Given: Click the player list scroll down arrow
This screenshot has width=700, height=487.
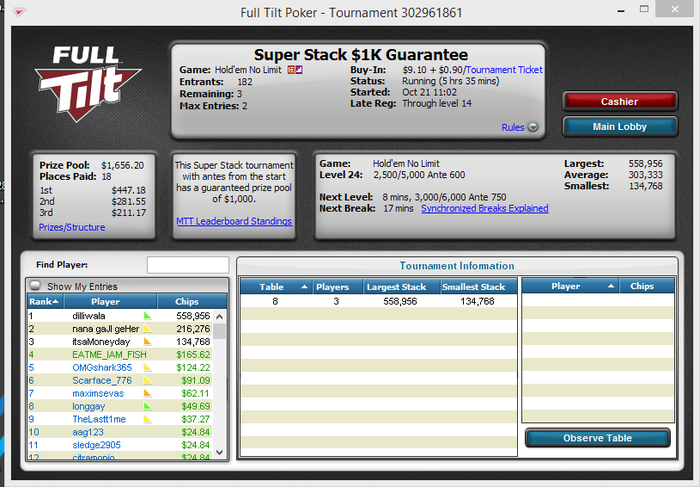Looking at the screenshot, I should pos(219,452).
